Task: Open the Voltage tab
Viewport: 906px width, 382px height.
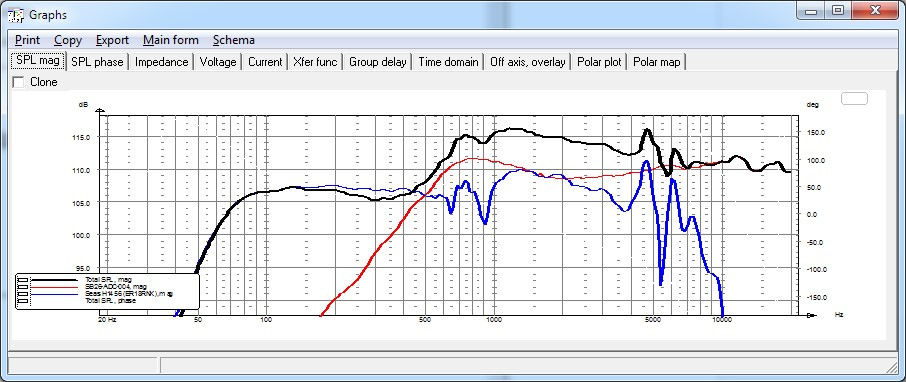Action: point(218,62)
